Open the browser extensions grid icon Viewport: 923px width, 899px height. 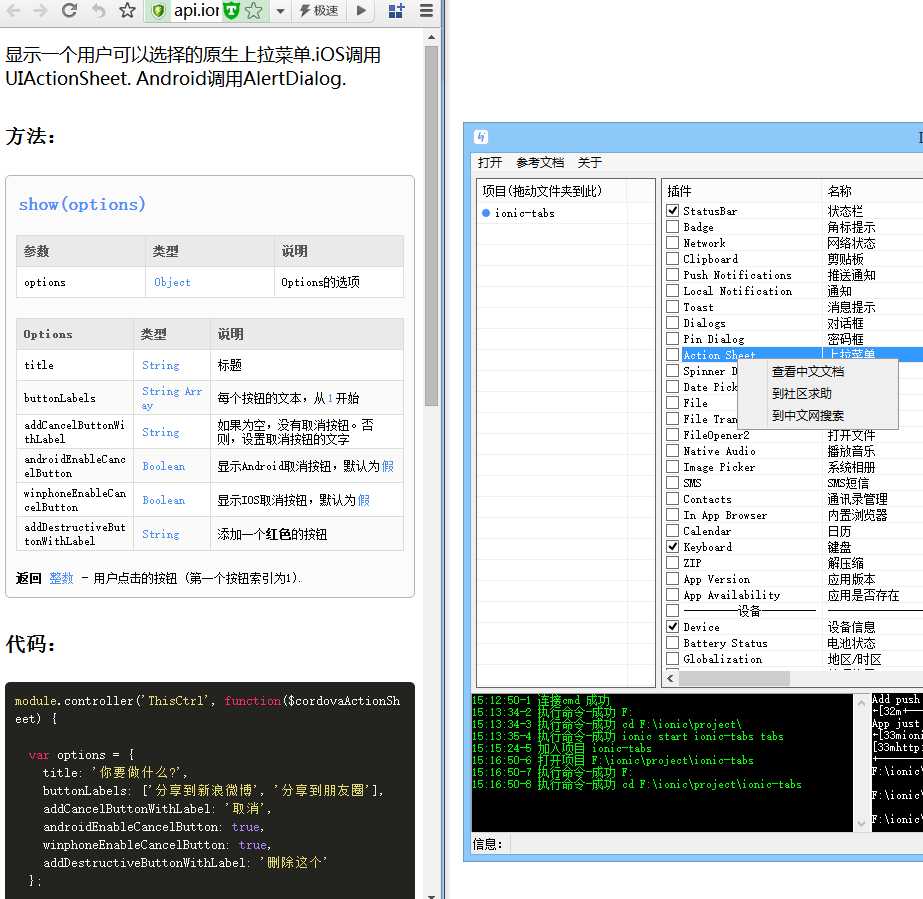(396, 11)
